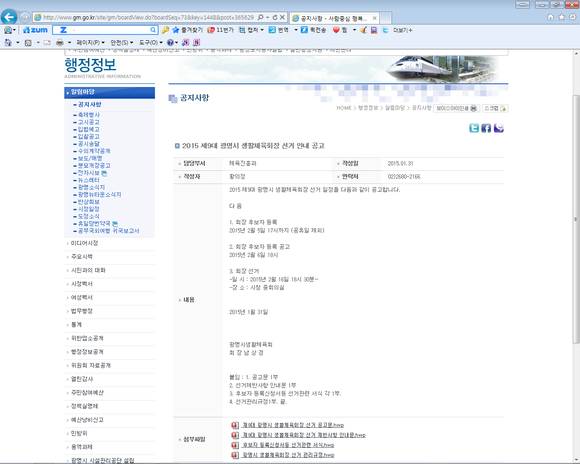Viewport: 580px width, 464px height.
Task: Open the blue help question-mark icon
Action: 170,43
